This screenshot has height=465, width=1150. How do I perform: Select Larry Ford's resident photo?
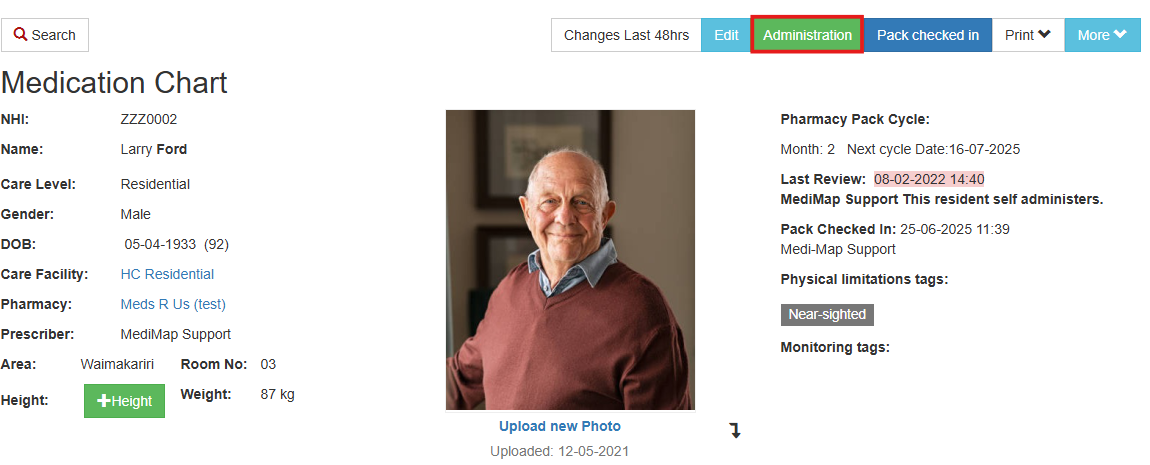570,260
